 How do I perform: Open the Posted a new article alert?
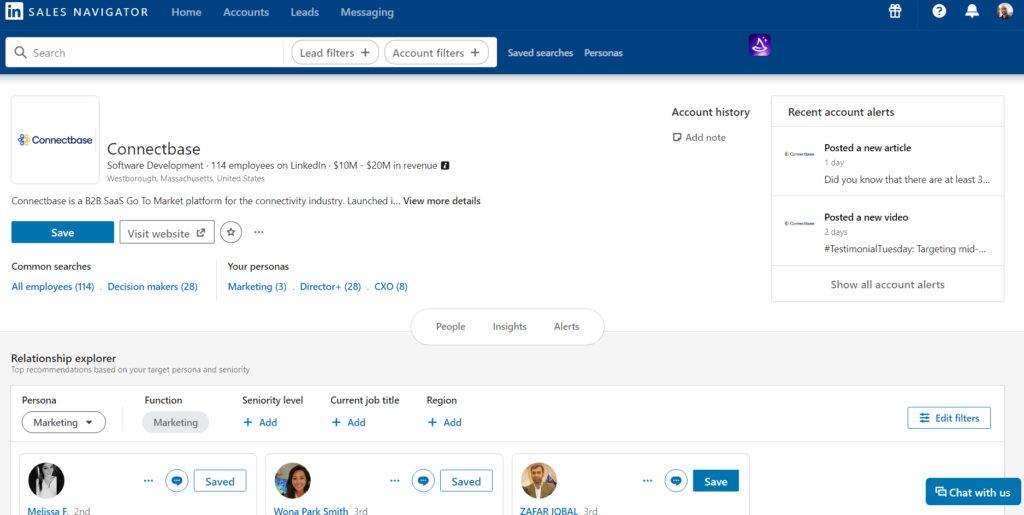tap(888, 162)
